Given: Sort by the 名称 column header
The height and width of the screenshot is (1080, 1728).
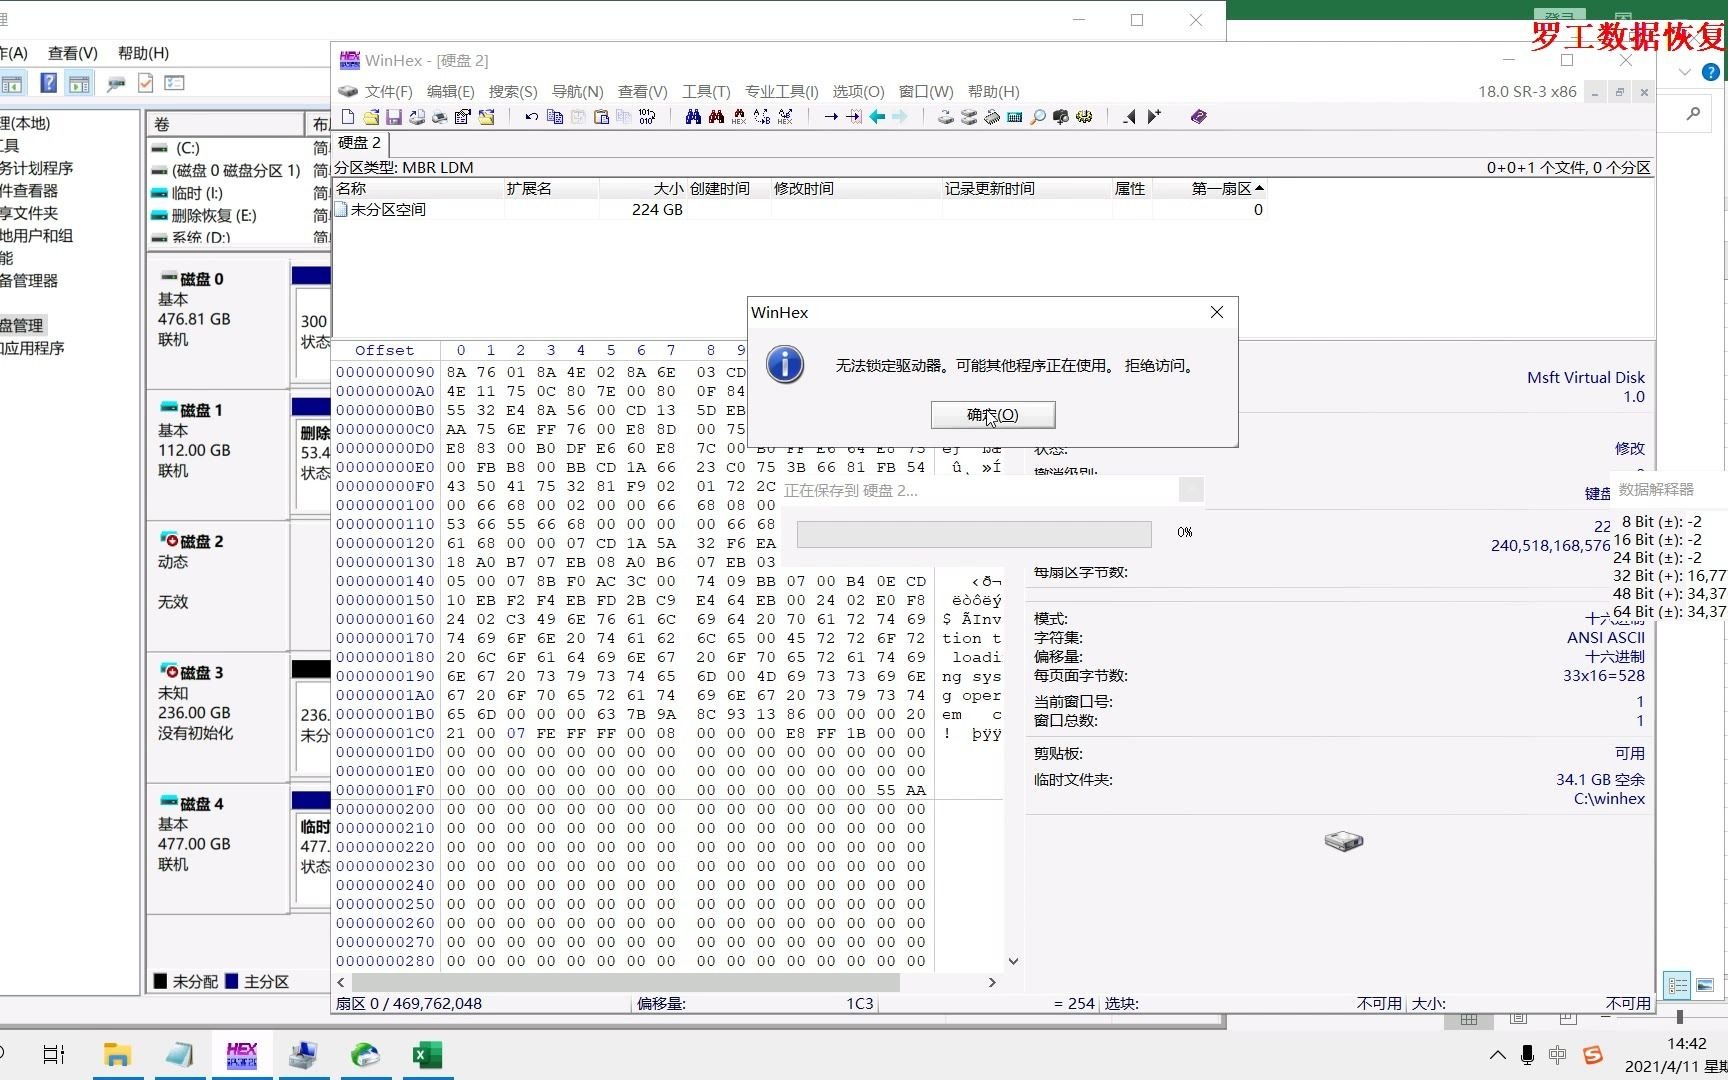Looking at the screenshot, I should pos(418,188).
